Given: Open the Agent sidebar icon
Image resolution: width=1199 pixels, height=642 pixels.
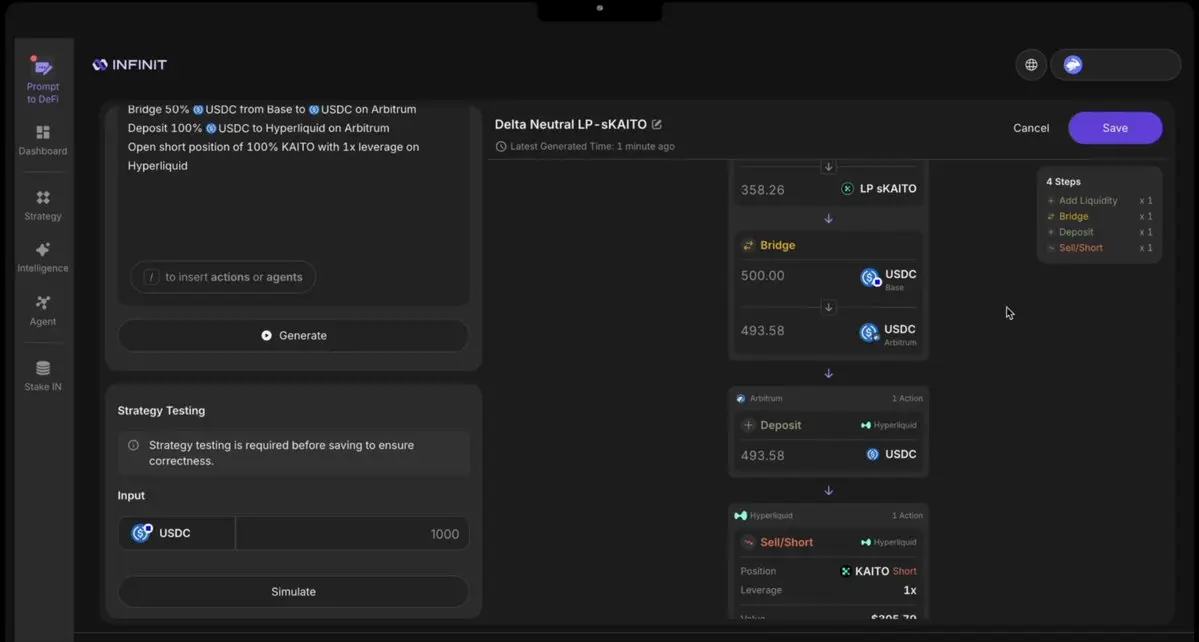Looking at the screenshot, I should 43,303.
